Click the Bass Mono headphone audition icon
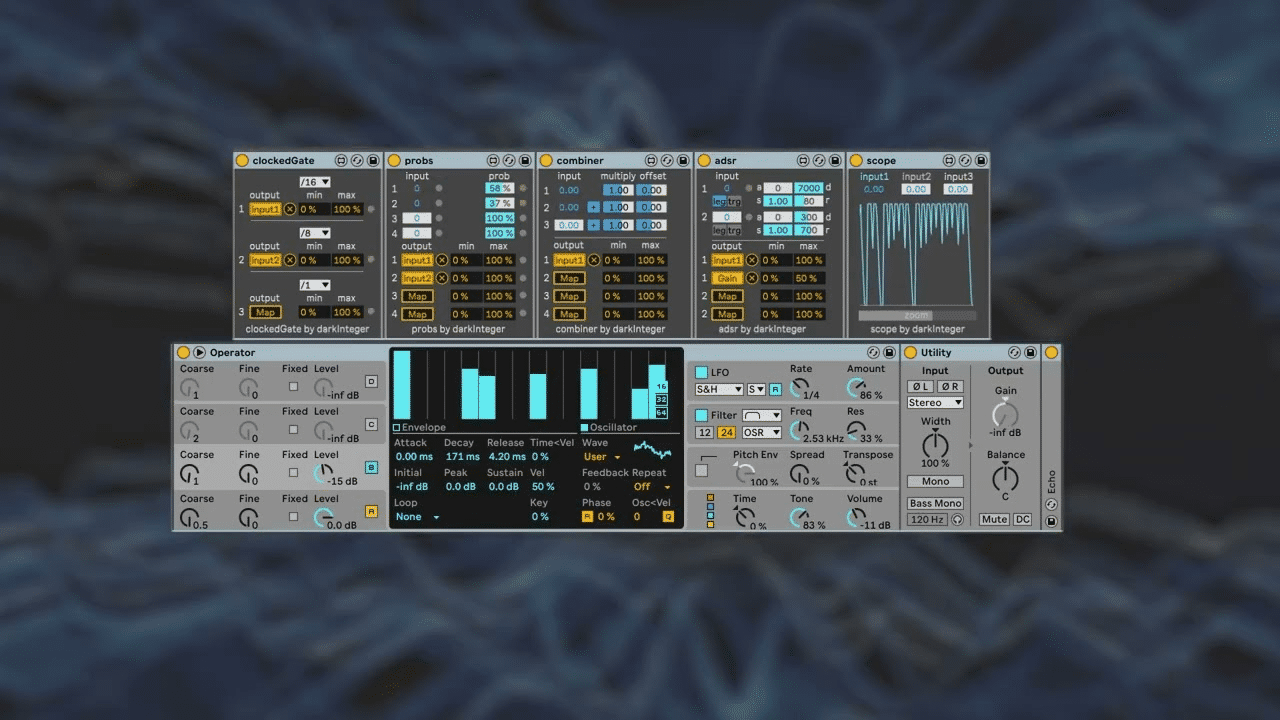 click(x=957, y=520)
